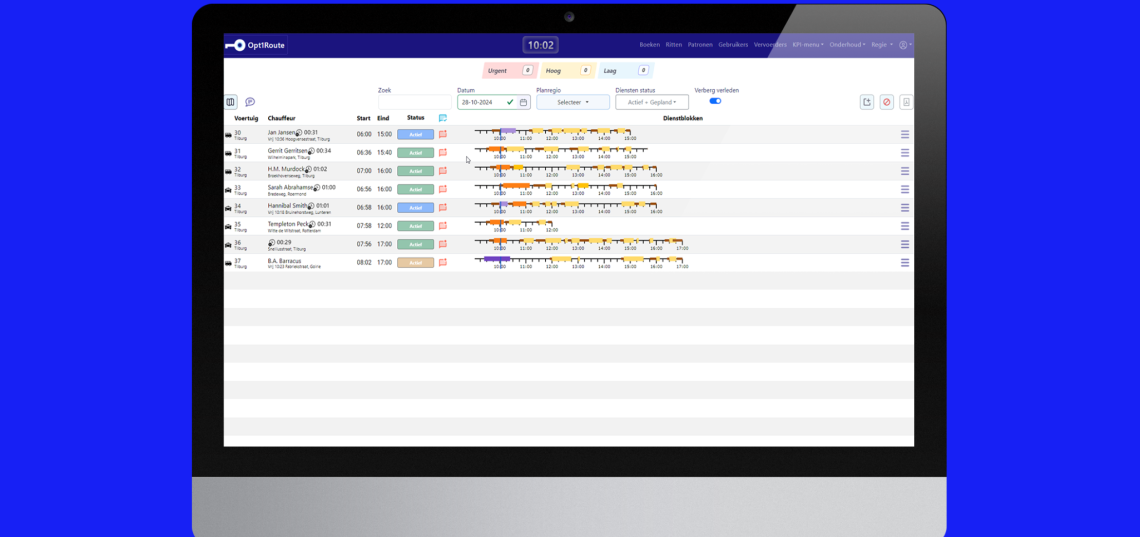1140x537 pixels.
Task: Click the red cancel circle icon
Action: (886, 102)
